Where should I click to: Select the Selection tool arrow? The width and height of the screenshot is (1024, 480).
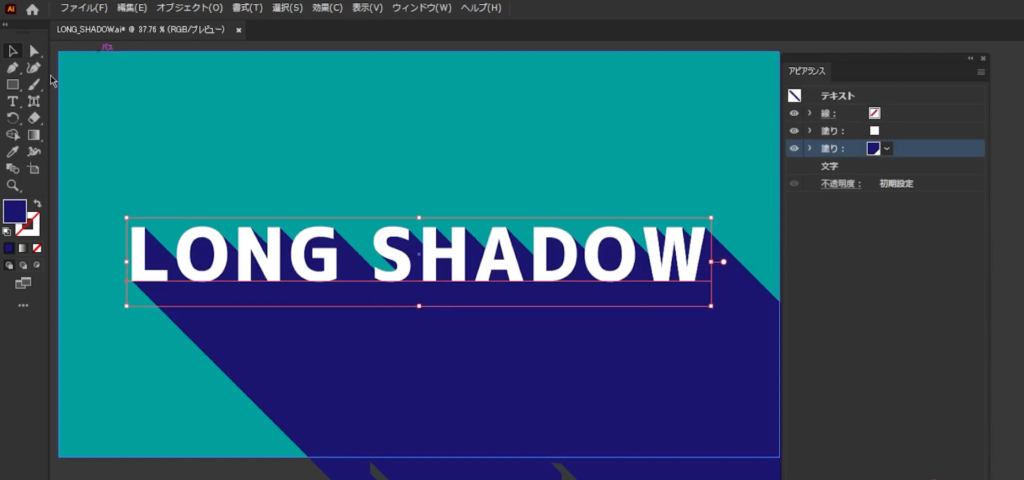(13, 51)
